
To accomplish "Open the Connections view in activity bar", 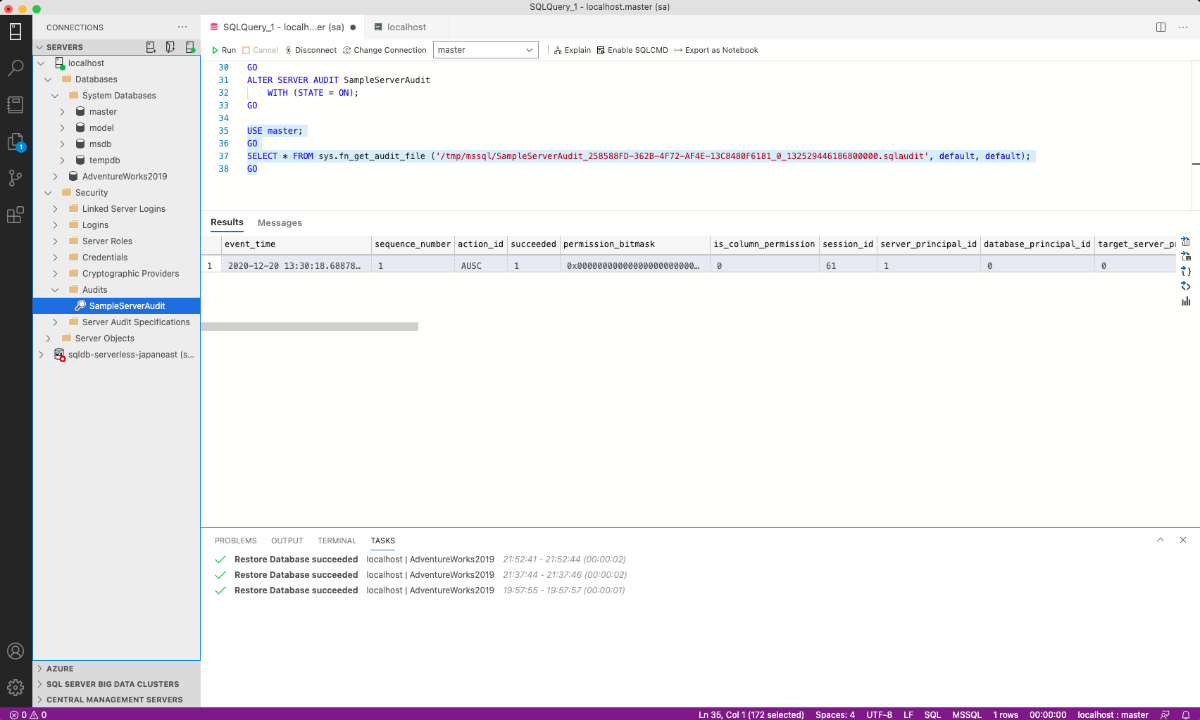I will pos(16,31).
